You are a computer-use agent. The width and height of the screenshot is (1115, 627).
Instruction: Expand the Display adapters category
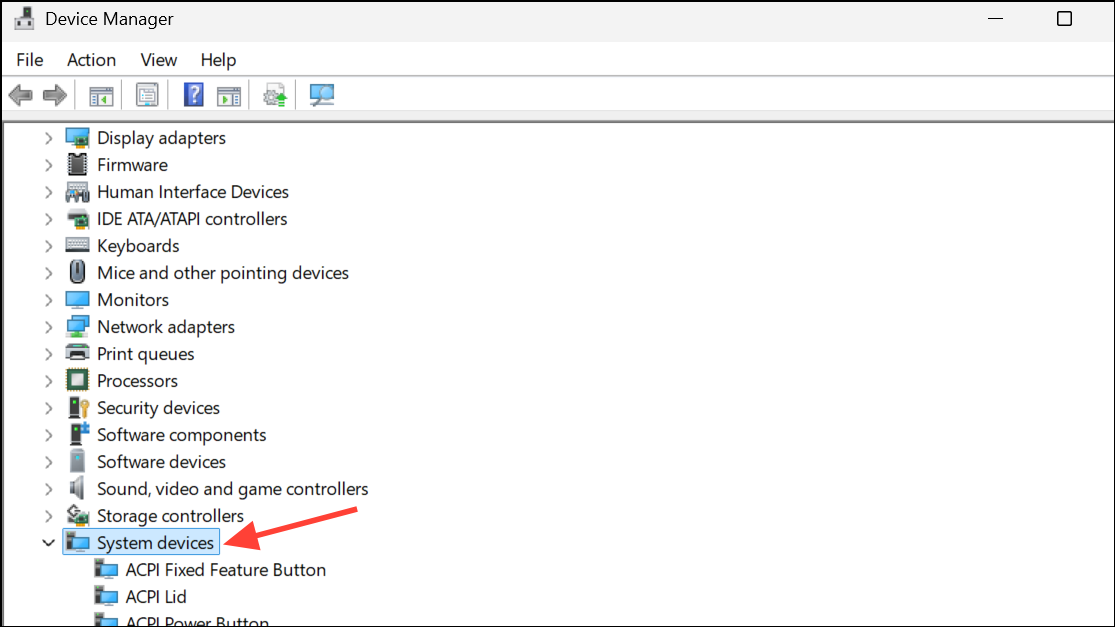(x=48, y=138)
